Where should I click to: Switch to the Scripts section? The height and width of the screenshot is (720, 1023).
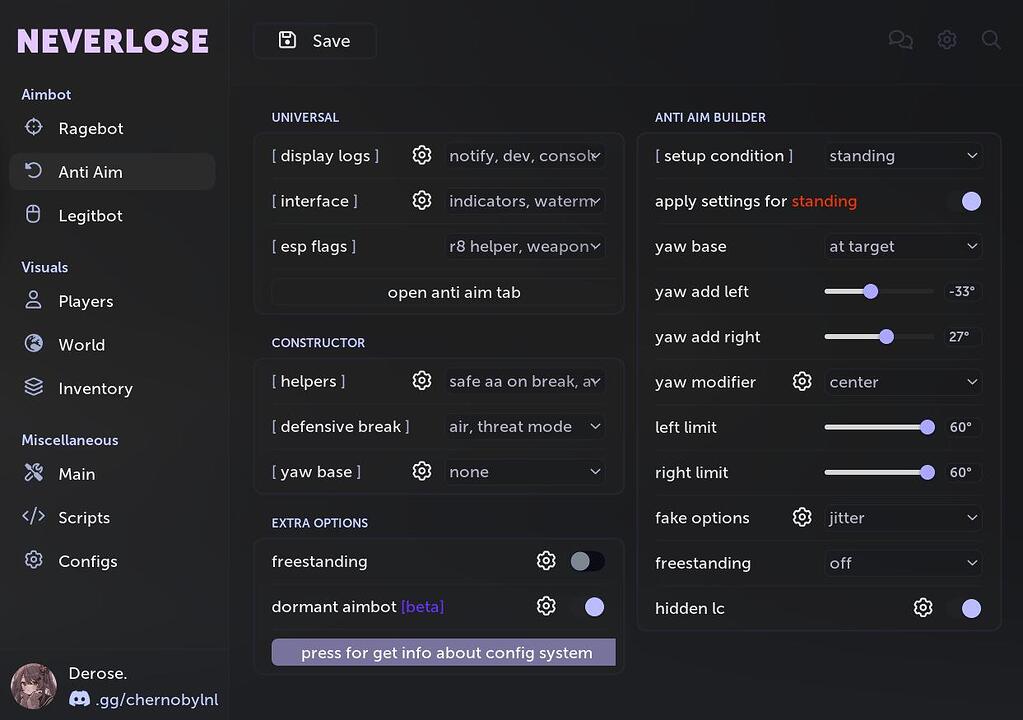coord(83,517)
